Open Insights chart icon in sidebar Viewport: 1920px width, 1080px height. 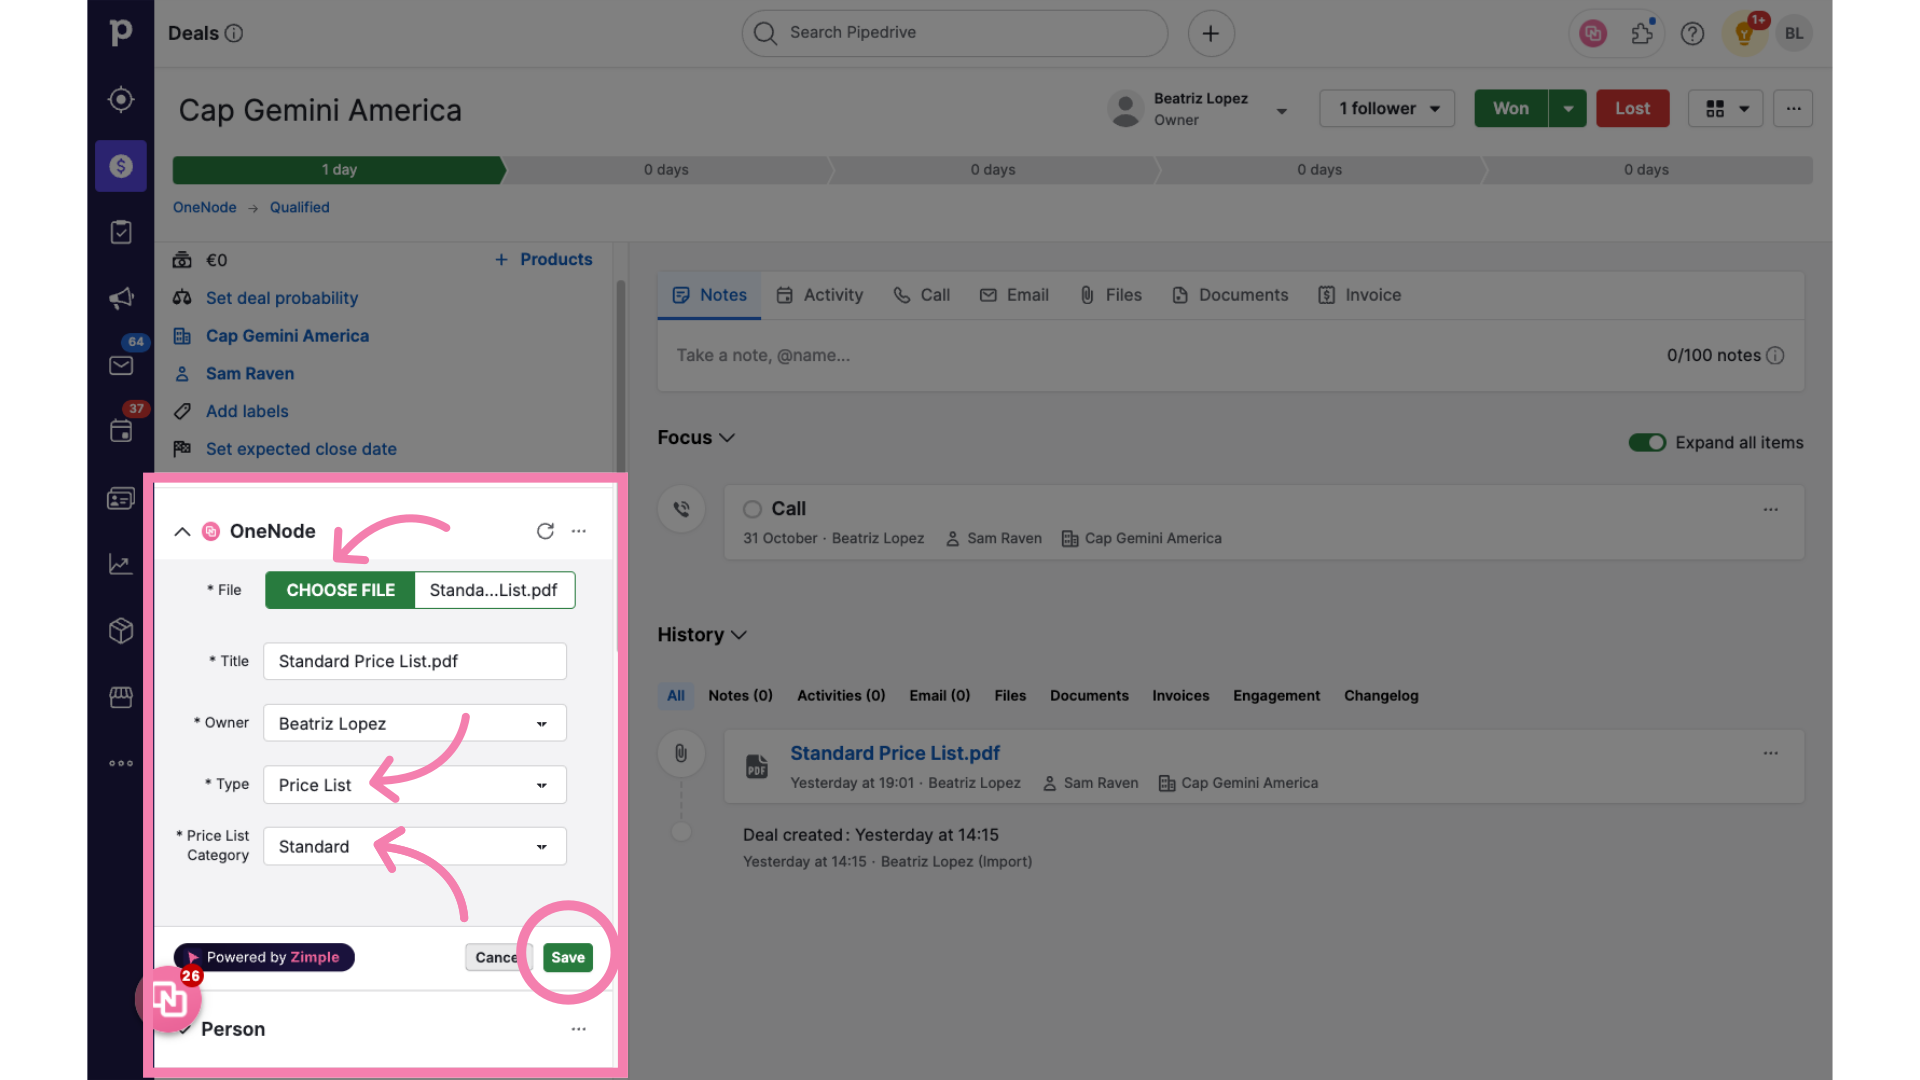(121, 564)
